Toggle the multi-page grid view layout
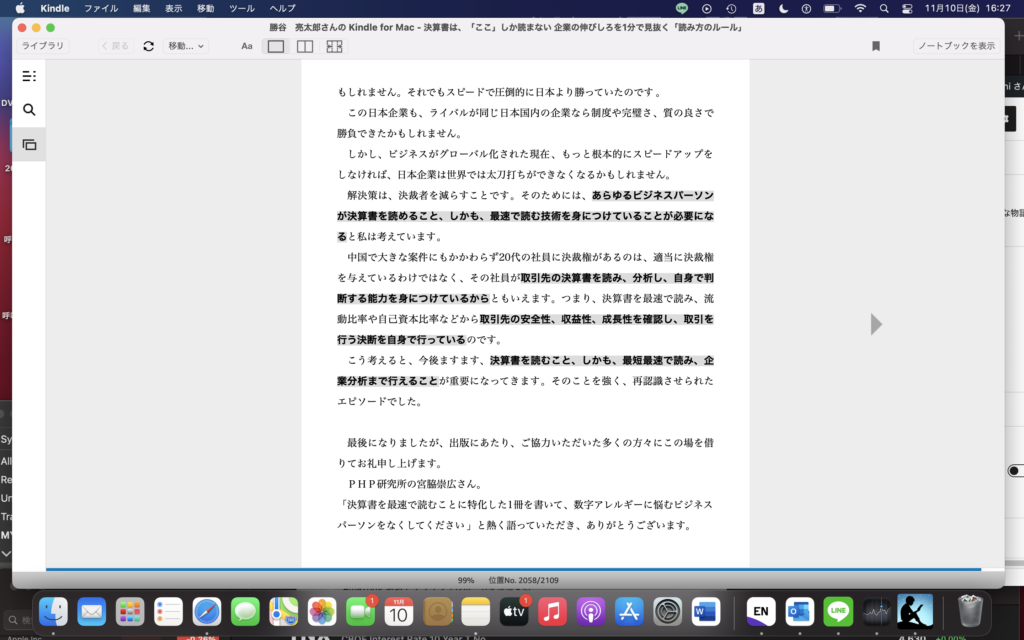Viewport: 1024px width, 640px height. pos(334,46)
